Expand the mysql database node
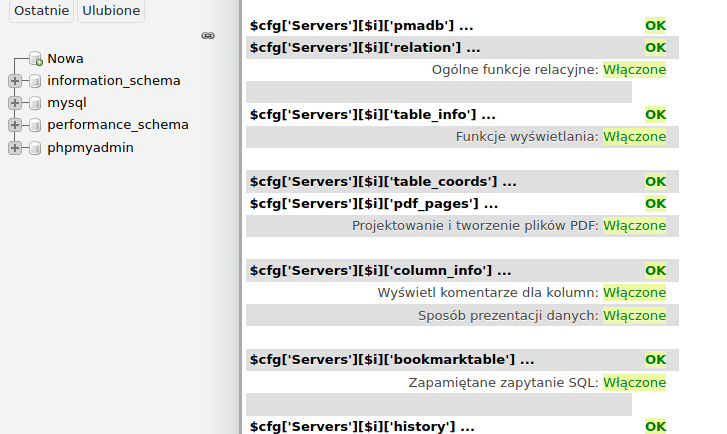 tap(14, 103)
